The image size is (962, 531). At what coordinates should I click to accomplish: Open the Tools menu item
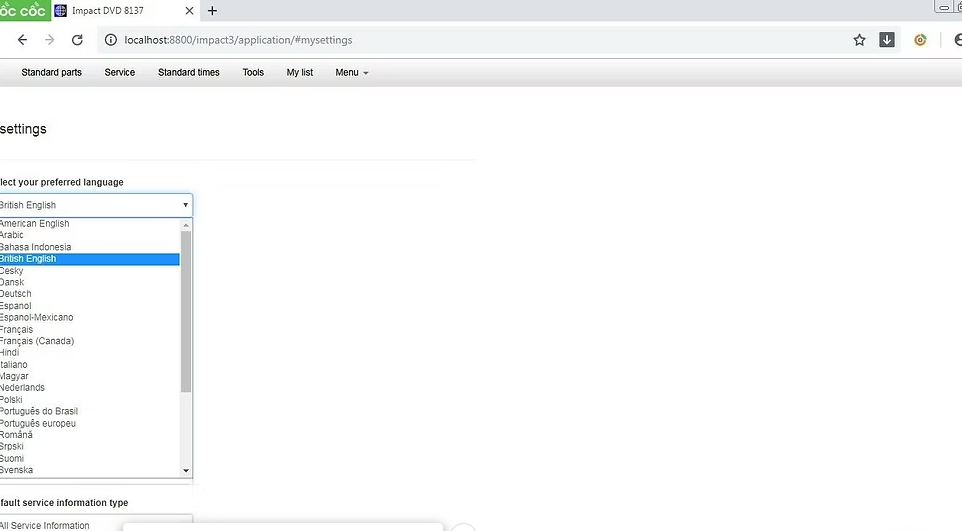[253, 73]
